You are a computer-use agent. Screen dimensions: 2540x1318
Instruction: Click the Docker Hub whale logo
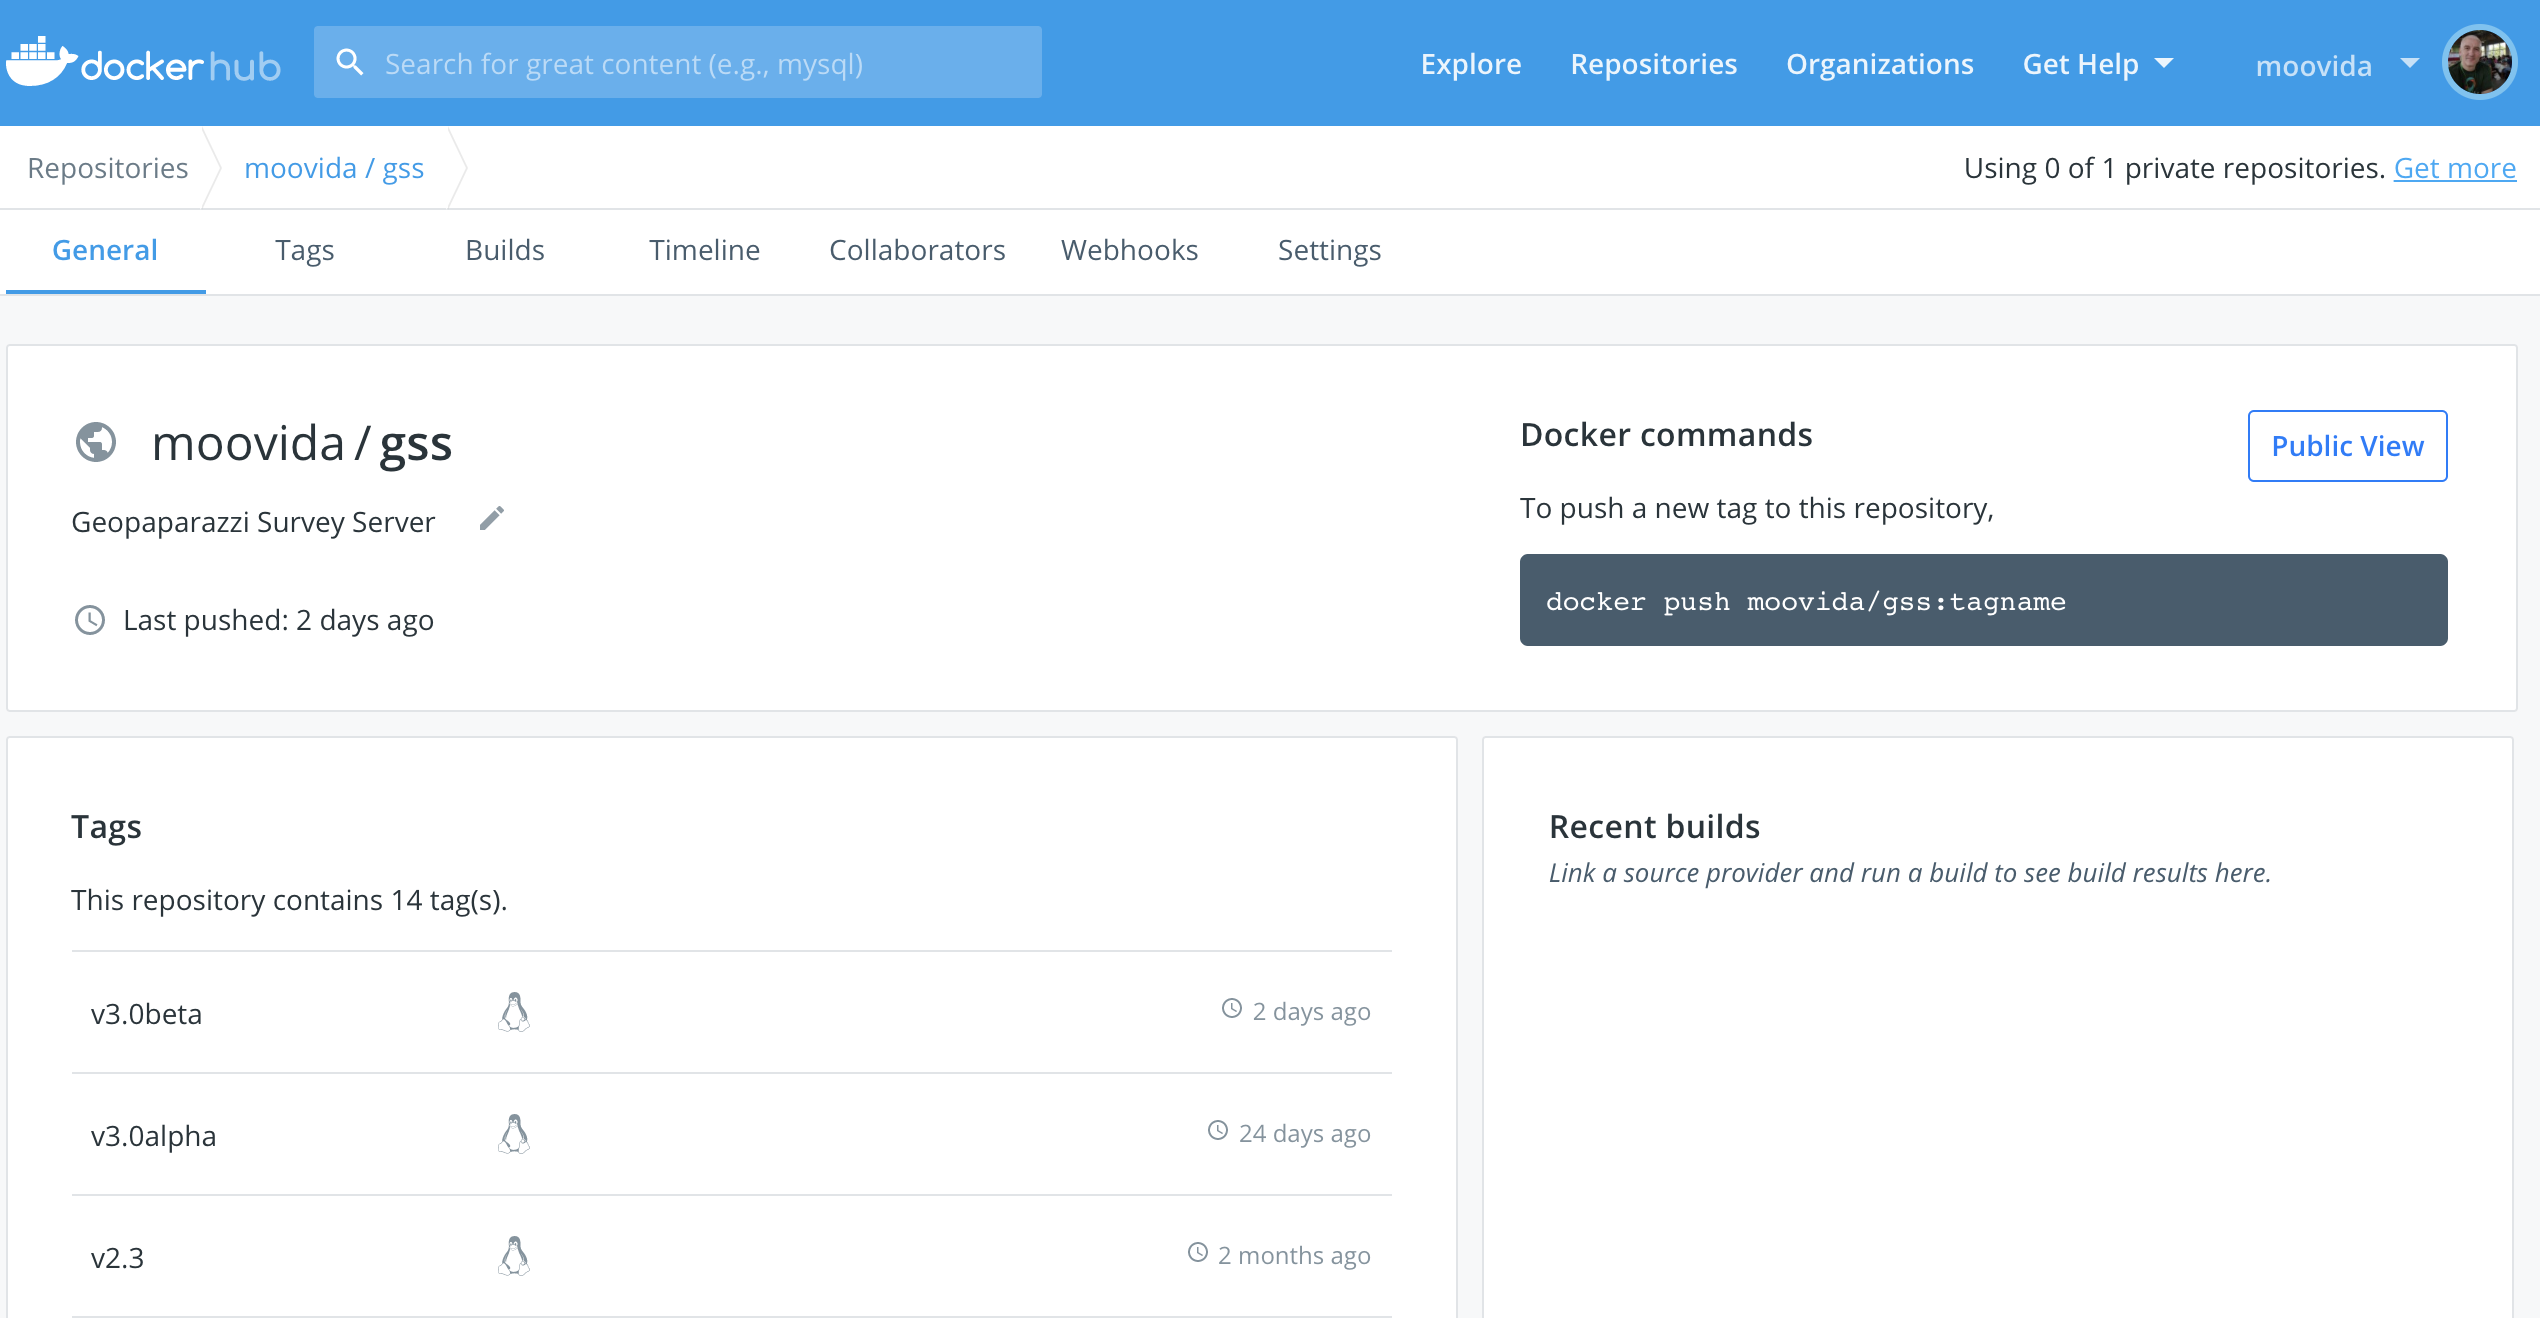tap(143, 63)
